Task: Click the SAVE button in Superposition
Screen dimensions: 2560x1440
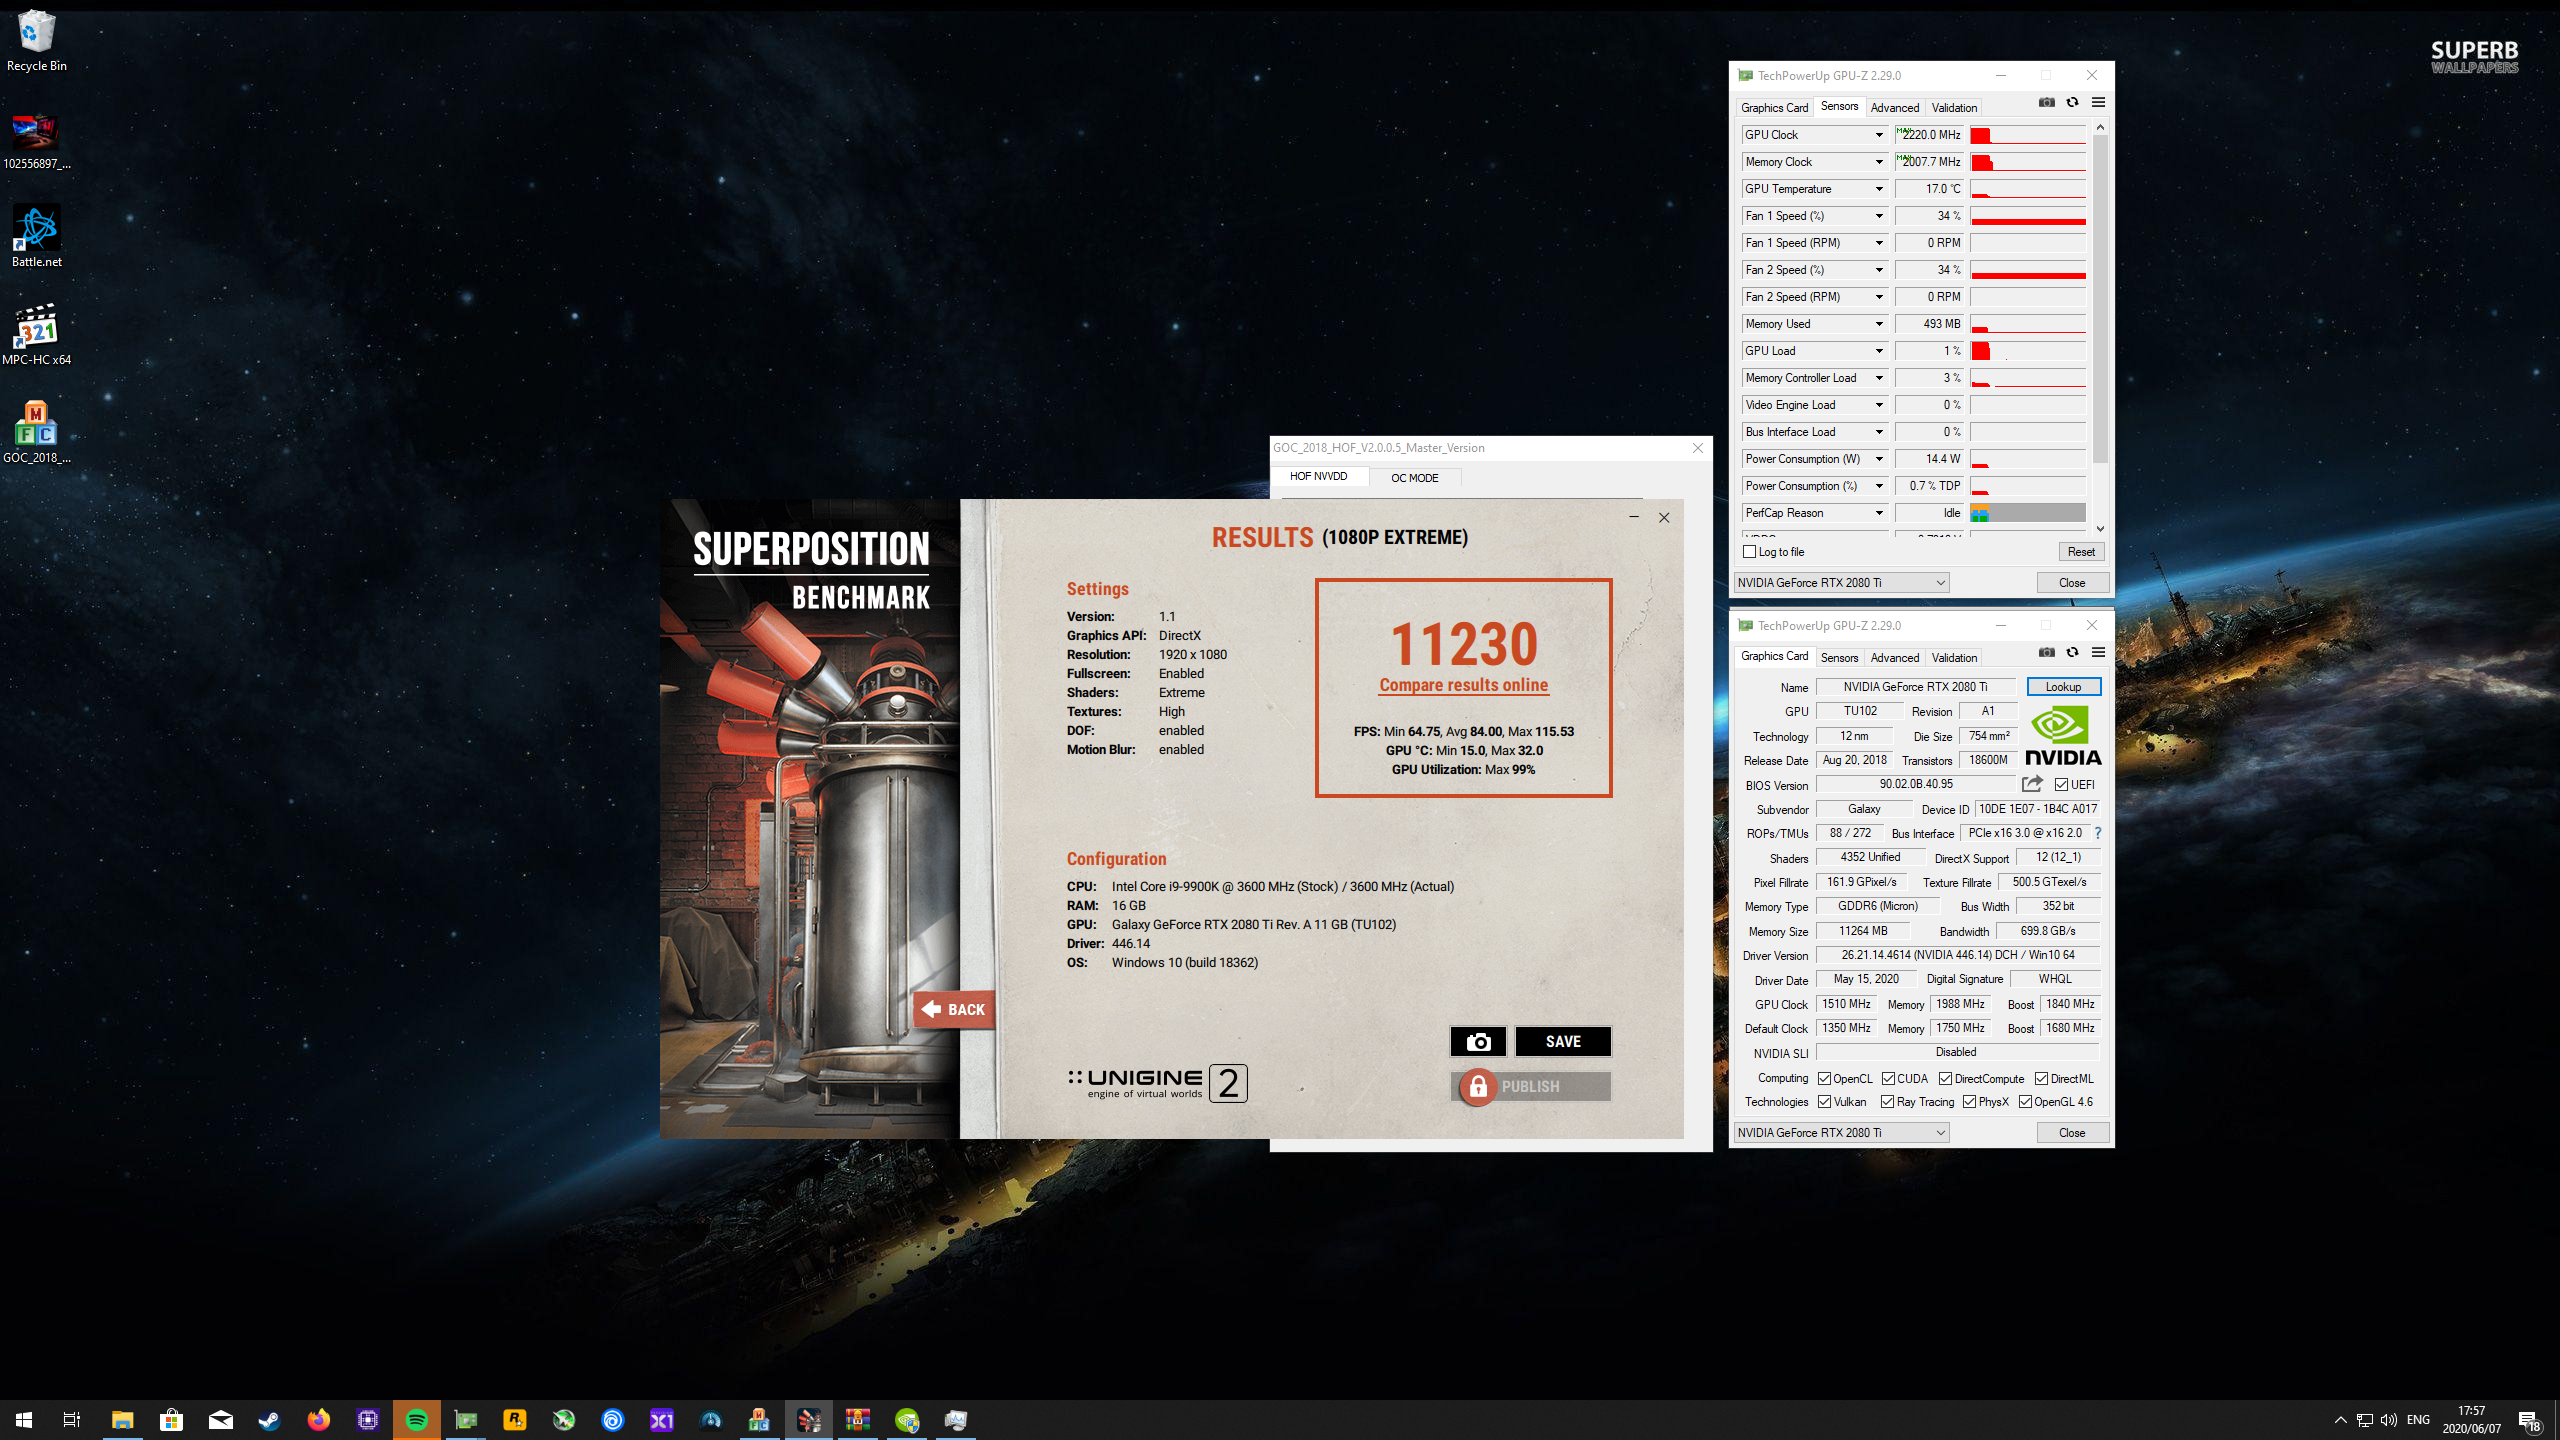Action: pyautogui.click(x=1563, y=1041)
